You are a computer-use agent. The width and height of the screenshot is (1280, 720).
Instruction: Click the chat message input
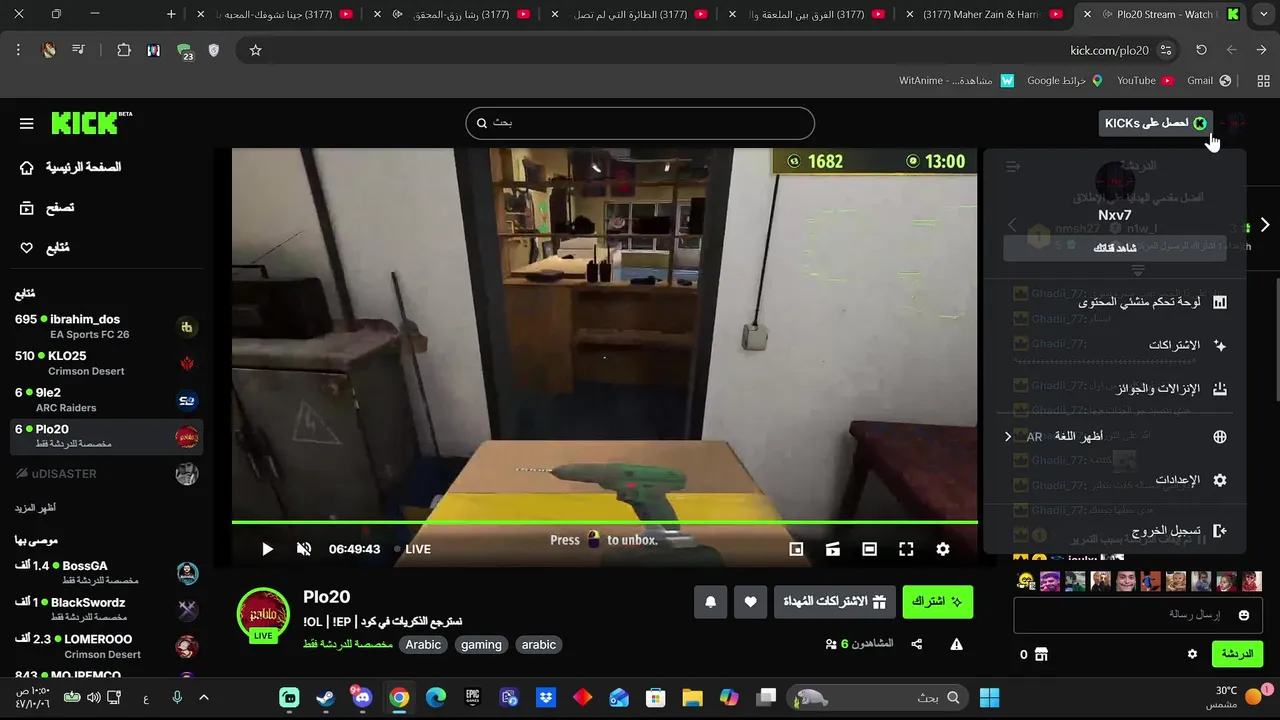[x=1138, y=615]
